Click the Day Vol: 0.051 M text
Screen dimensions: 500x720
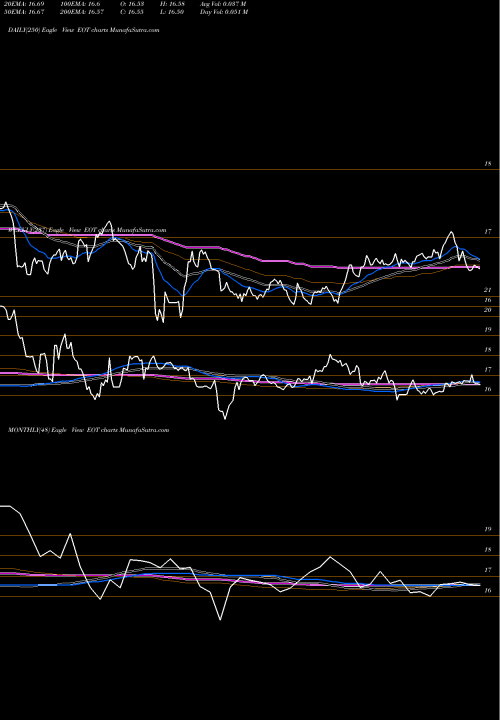224,12
